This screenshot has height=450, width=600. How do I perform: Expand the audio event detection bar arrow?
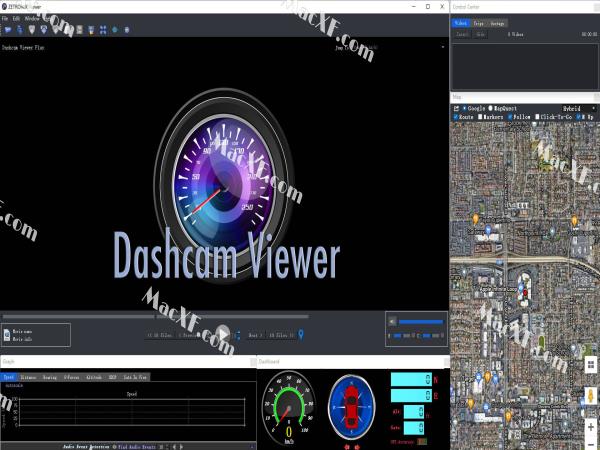point(252,447)
